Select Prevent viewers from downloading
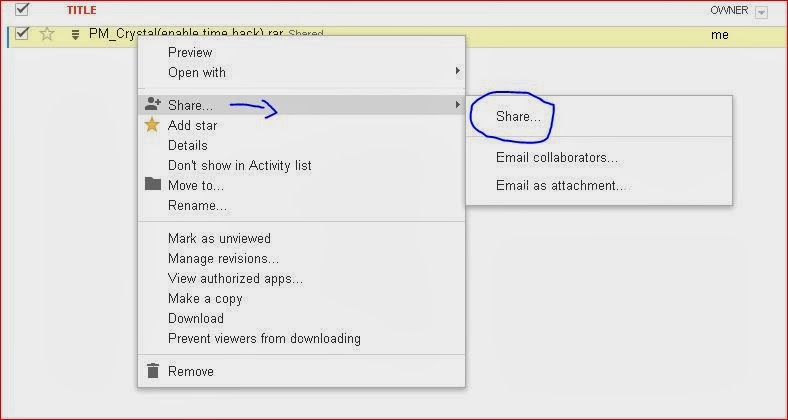Screen dimensions: 788x420 point(264,339)
